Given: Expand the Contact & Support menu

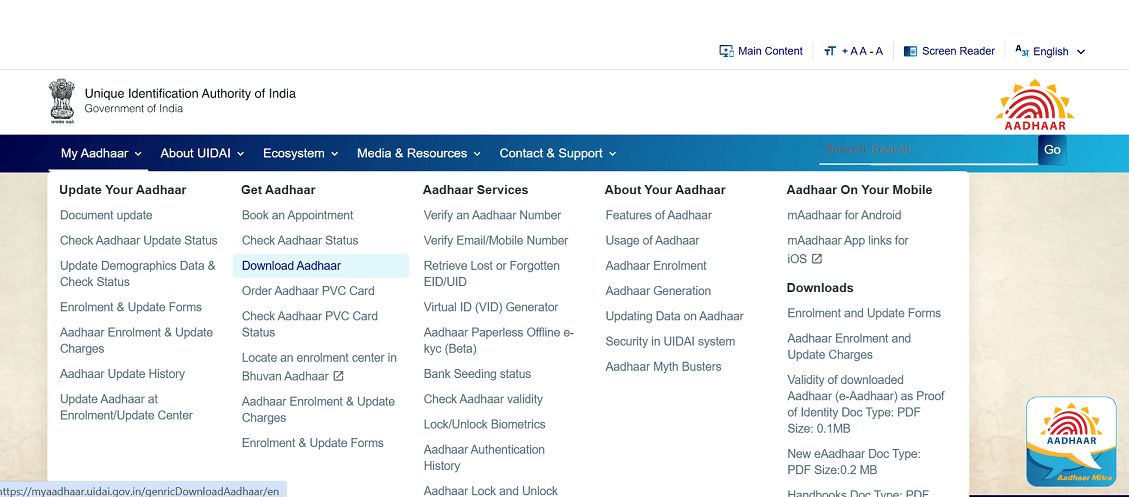Looking at the screenshot, I should tap(558, 153).
